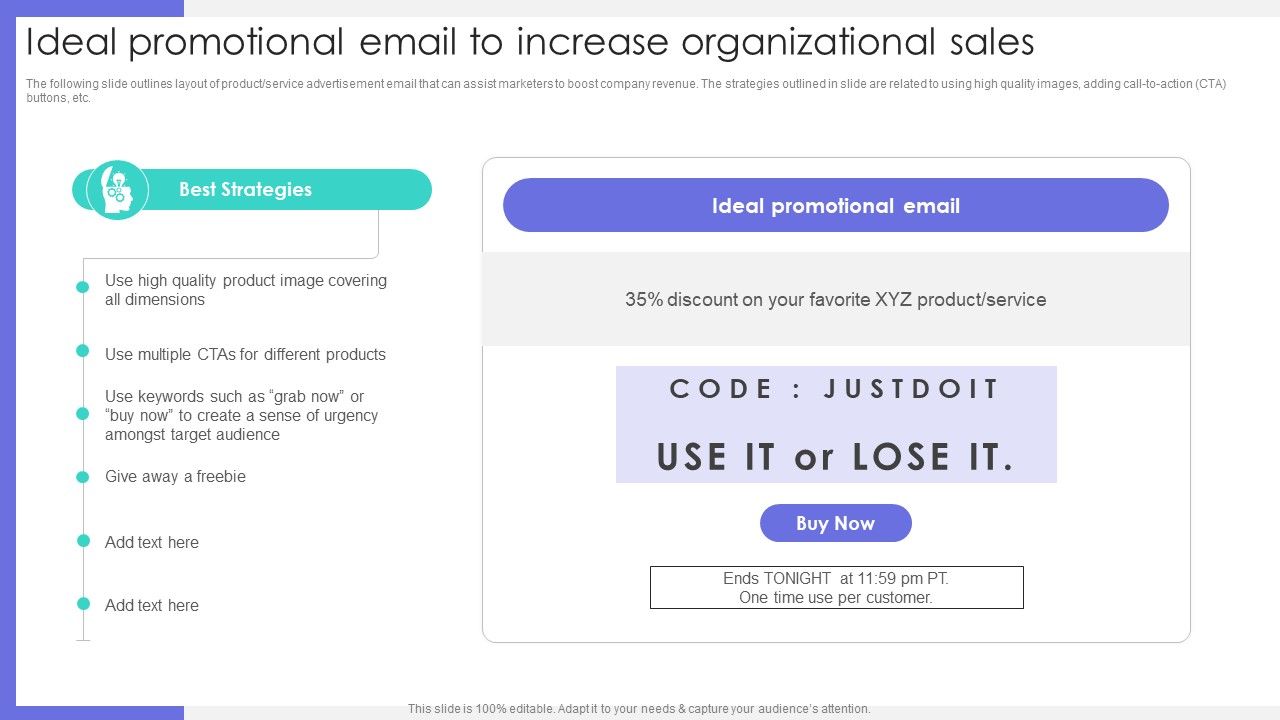Select the Best Strategies header pill
This screenshot has height=720, width=1280.
tap(252, 189)
